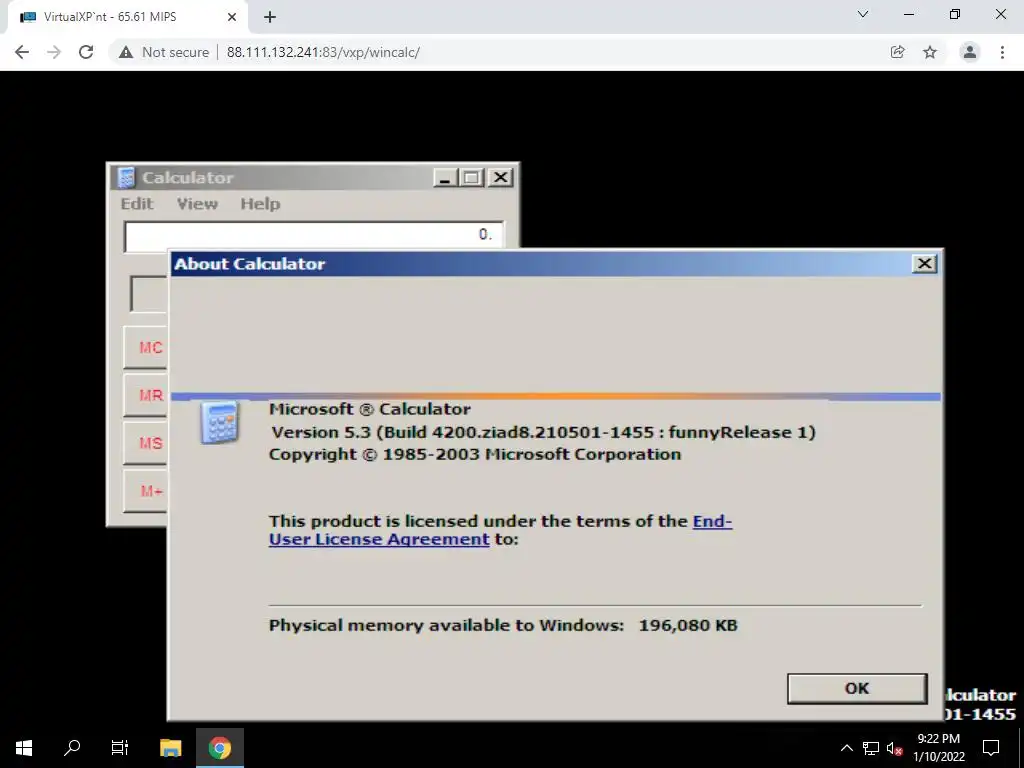
Task: Open the Windows Start menu
Action: pyautogui.click(x=24, y=748)
